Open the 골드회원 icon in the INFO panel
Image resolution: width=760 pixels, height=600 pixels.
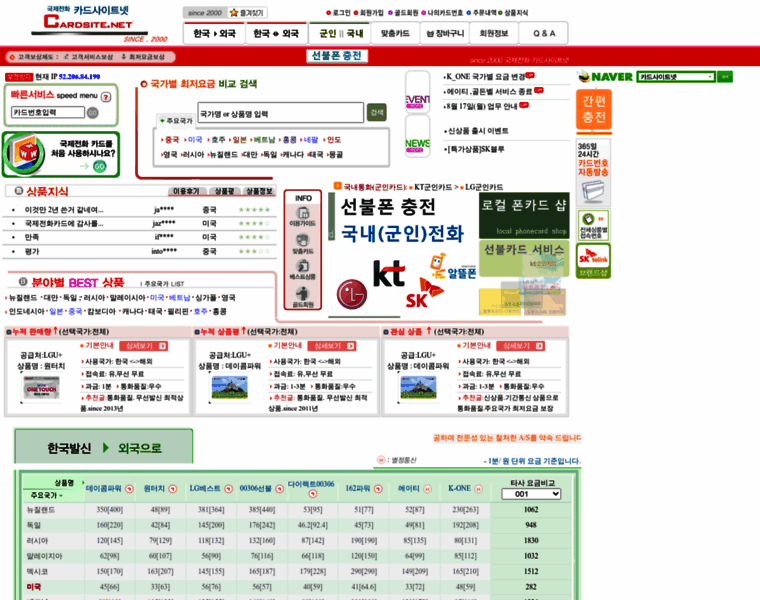point(303,297)
